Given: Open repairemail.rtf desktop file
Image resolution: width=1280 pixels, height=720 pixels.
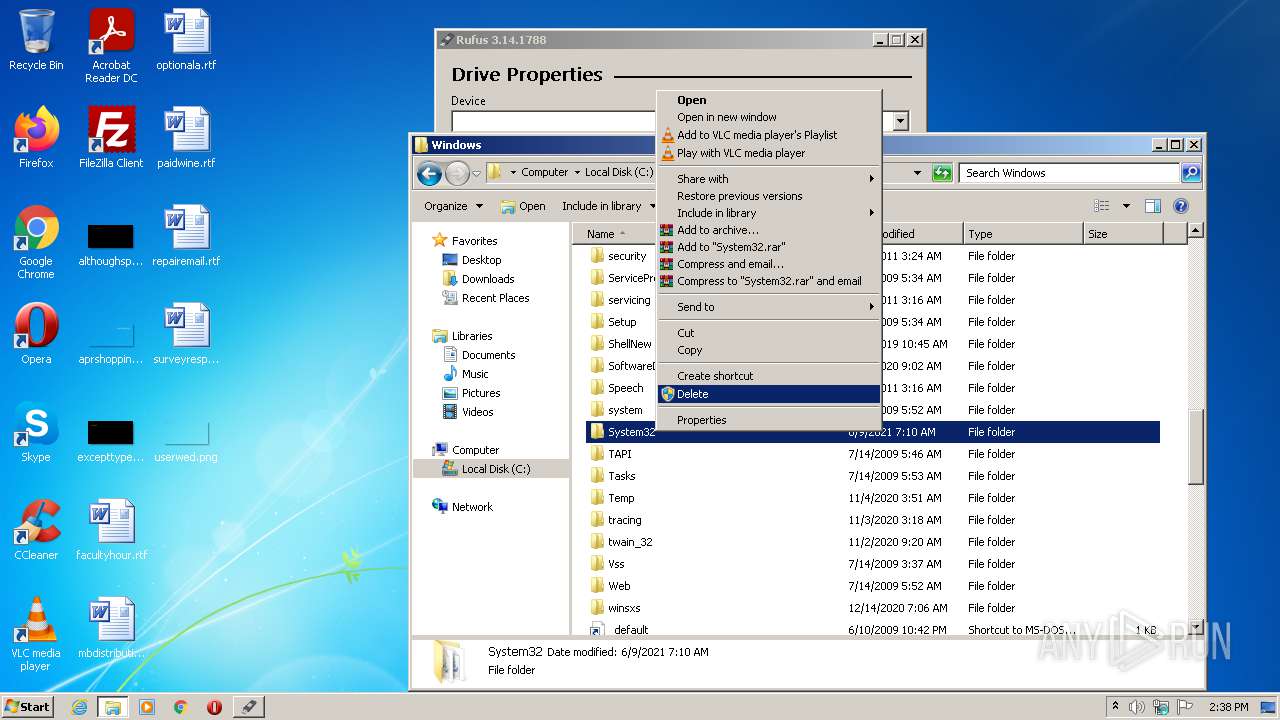Looking at the screenshot, I should pyautogui.click(x=186, y=236).
